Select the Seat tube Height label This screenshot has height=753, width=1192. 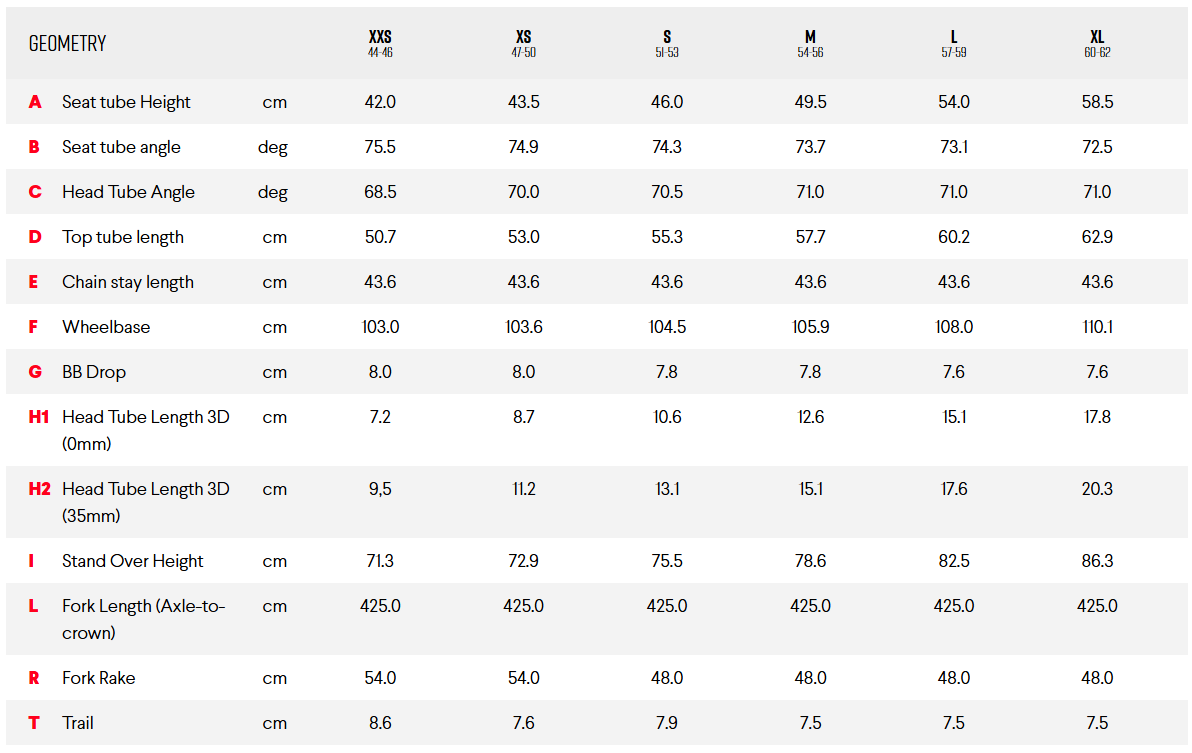click(x=126, y=102)
